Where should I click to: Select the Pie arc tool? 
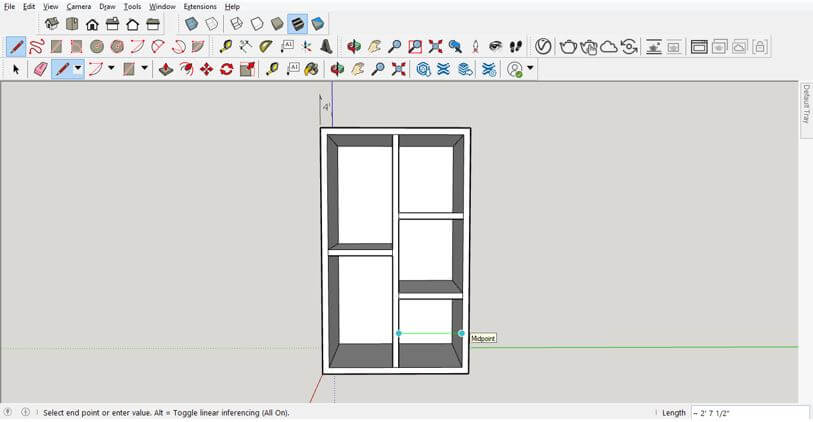pyautogui.click(x=198, y=47)
